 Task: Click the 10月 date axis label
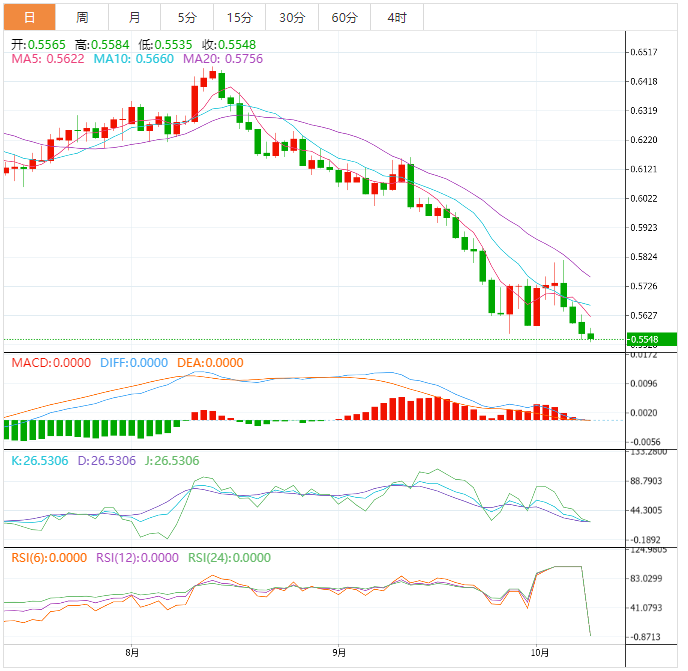click(x=540, y=653)
